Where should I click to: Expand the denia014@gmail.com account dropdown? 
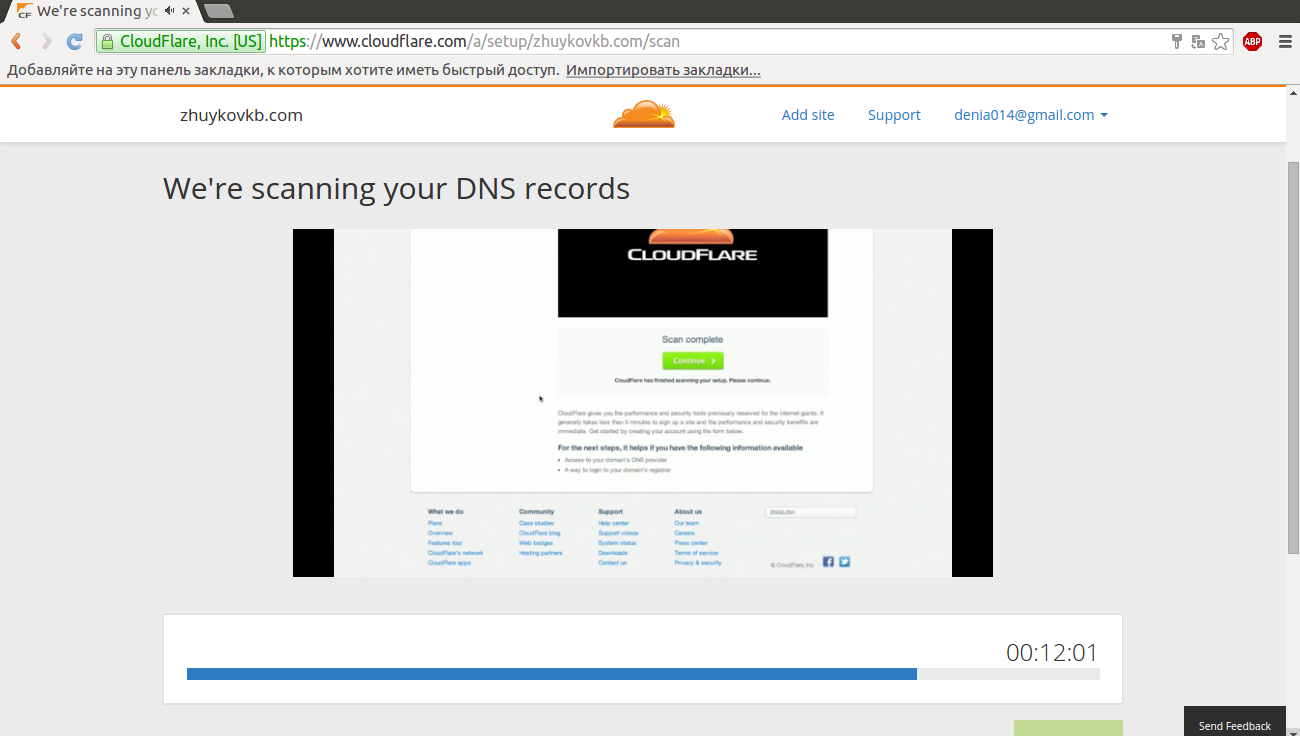(x=1030, y=115)
